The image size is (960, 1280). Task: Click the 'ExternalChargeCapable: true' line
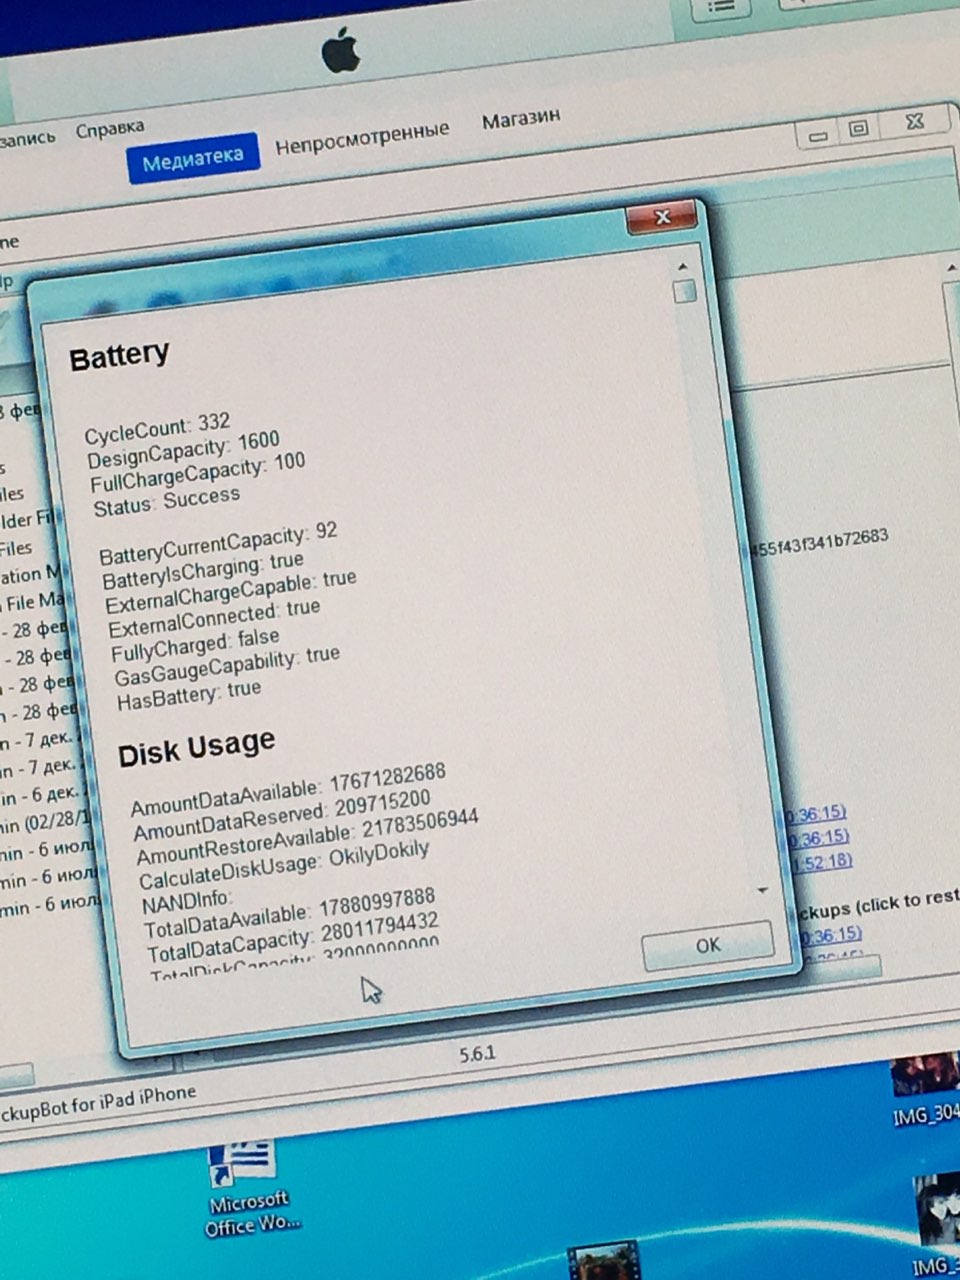(x=230, y=591)
